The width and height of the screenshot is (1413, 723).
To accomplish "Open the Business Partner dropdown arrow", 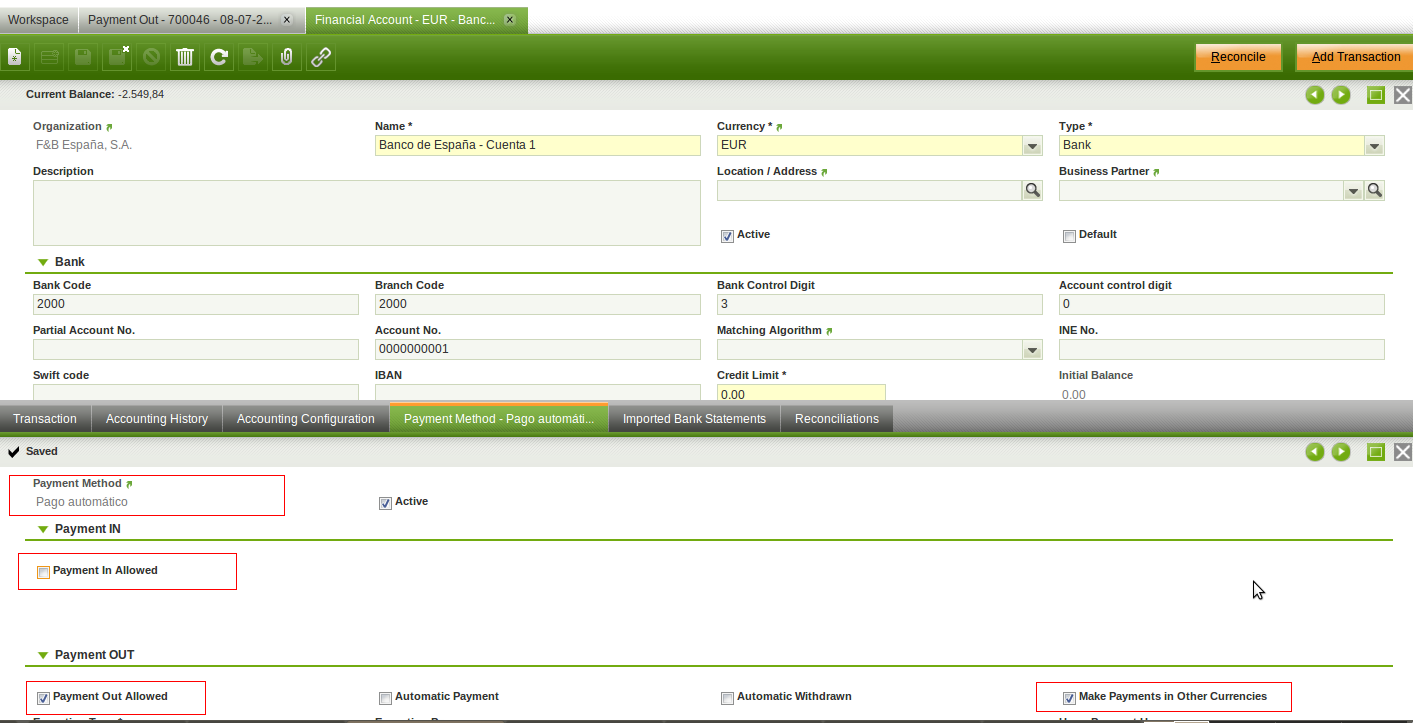I will point(1353,191).
